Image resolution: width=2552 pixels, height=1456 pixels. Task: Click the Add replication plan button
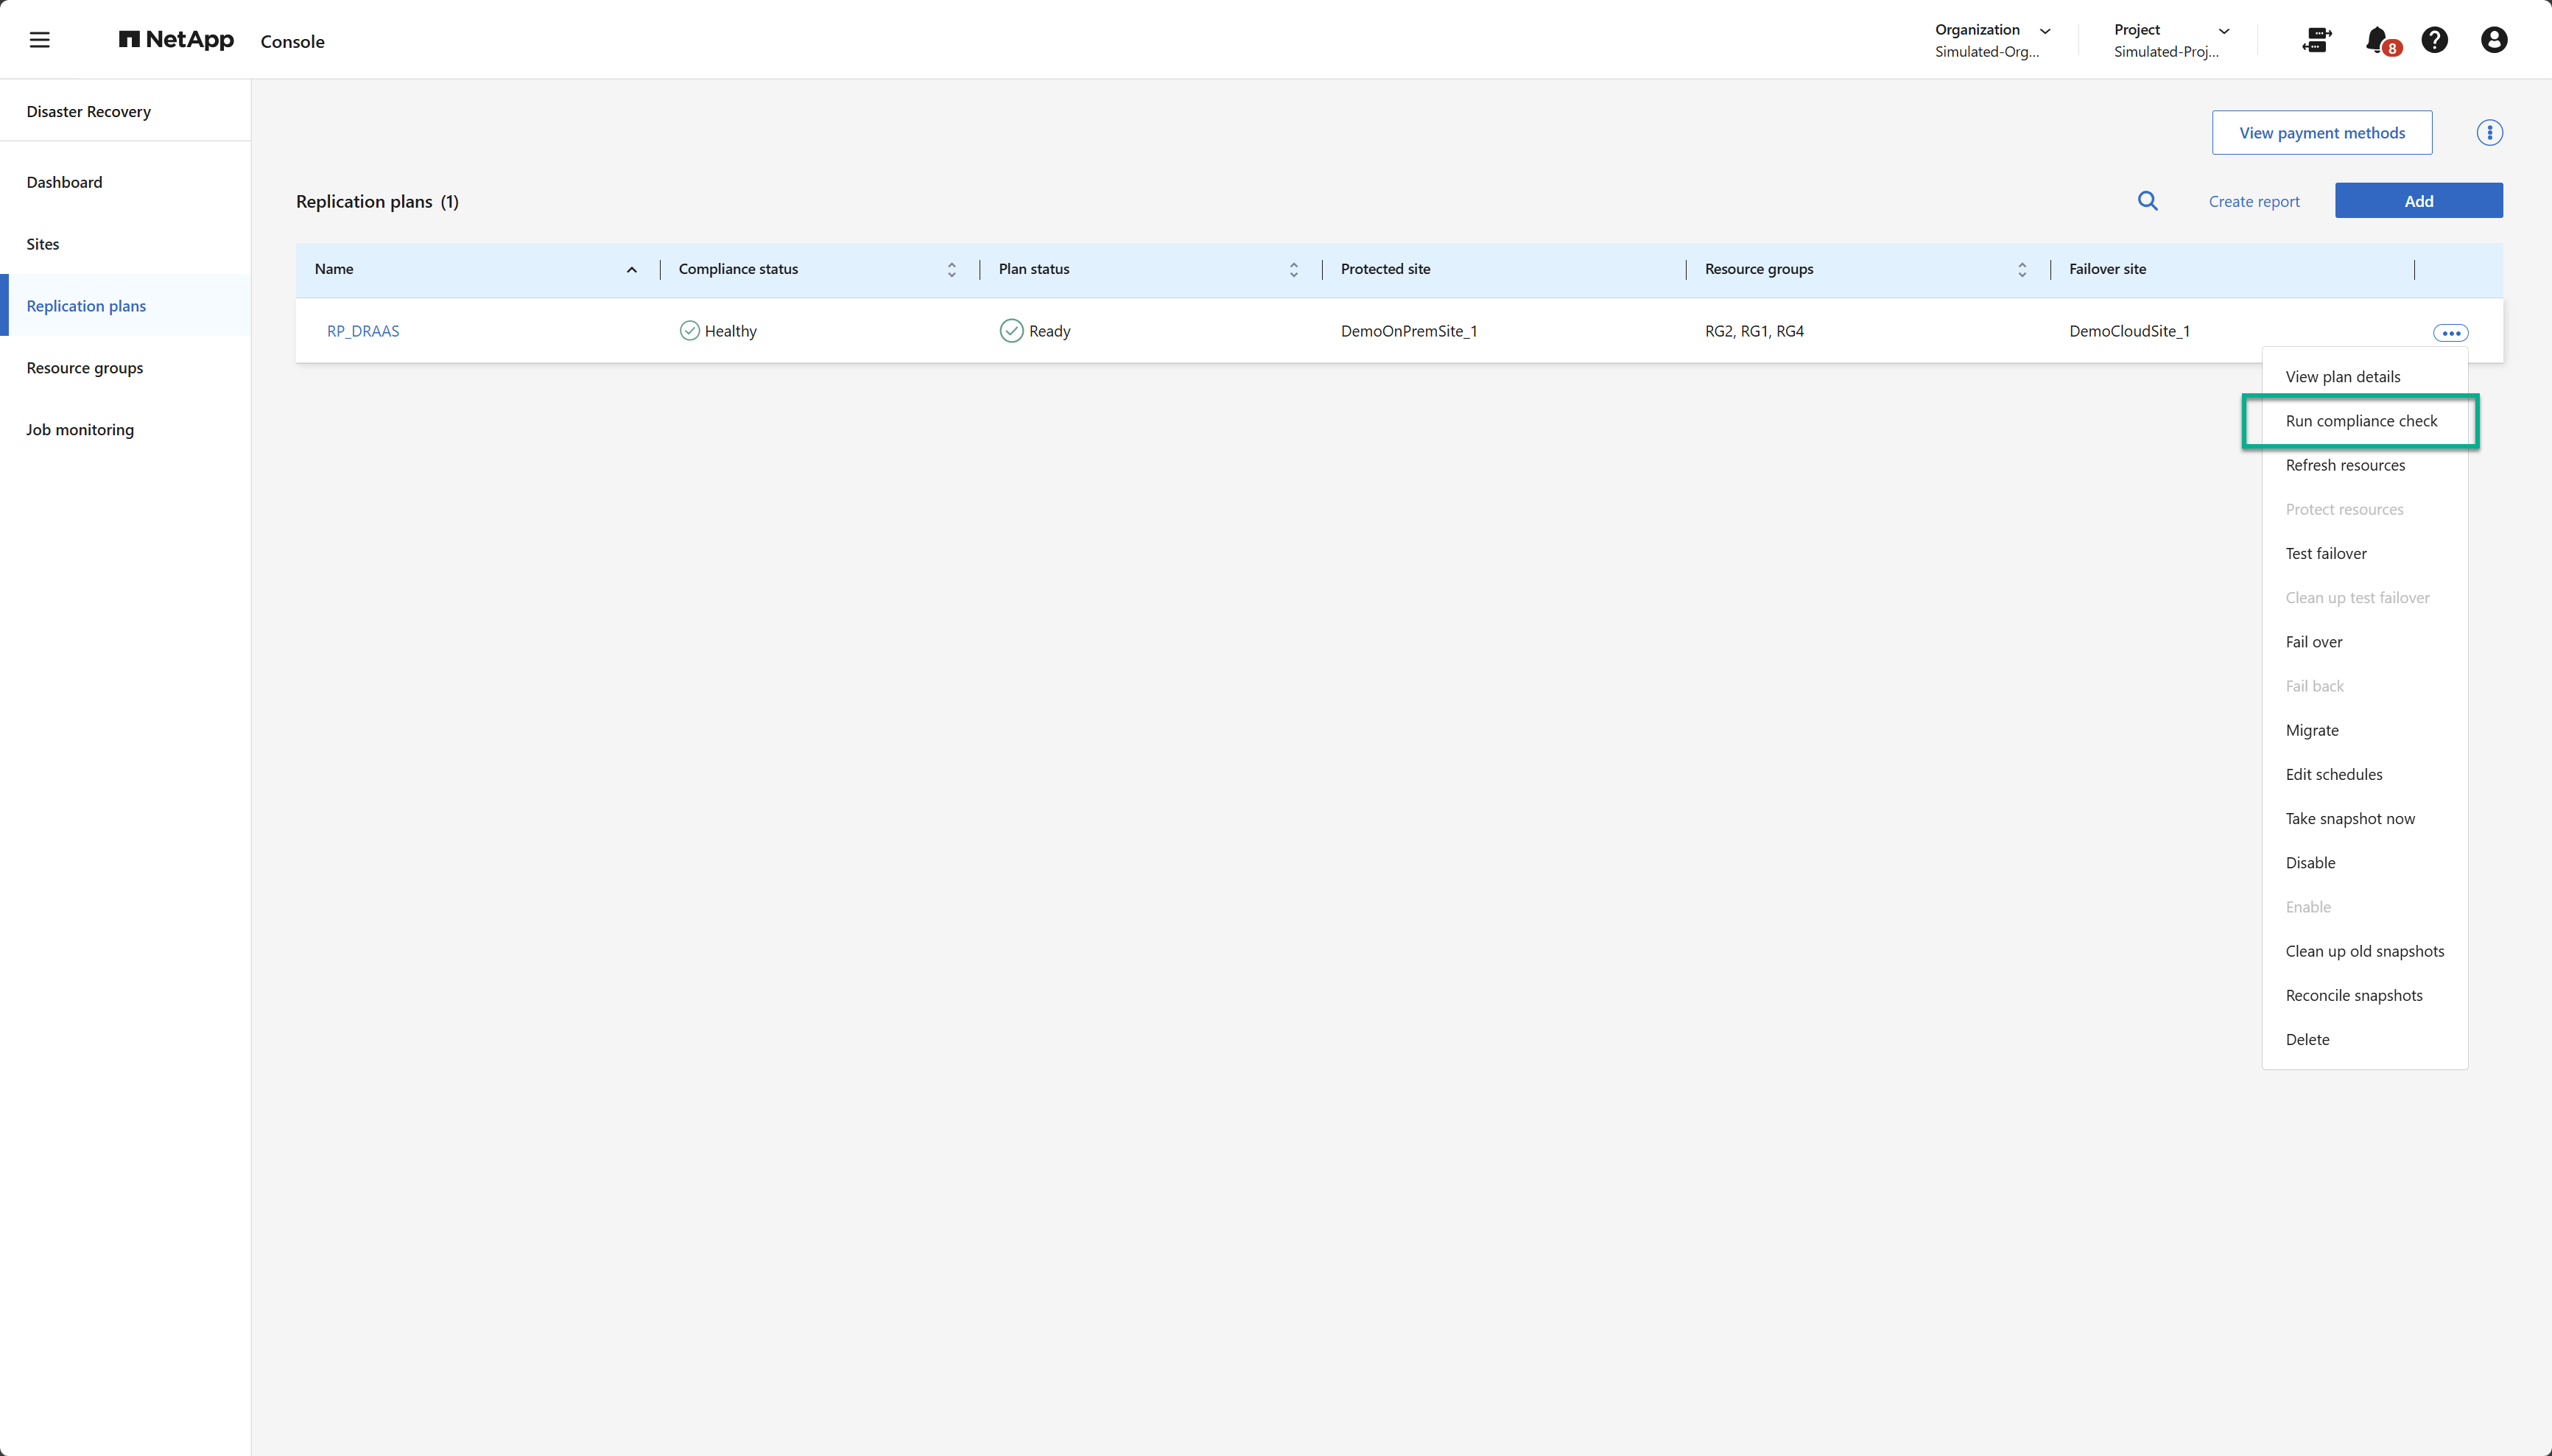tap(2418, 201)
